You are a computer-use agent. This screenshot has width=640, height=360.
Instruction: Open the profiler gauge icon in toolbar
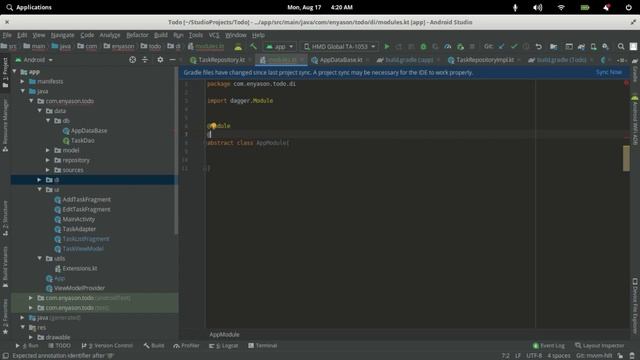pos(448,47)
